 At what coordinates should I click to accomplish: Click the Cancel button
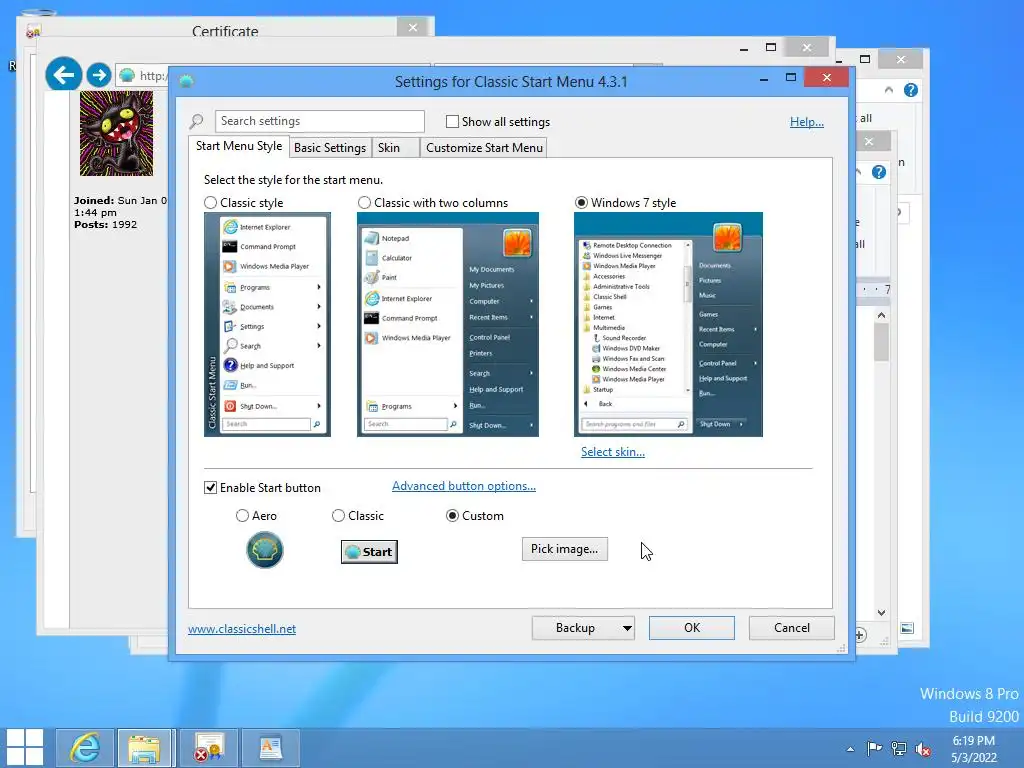click(x=792, y=628)
